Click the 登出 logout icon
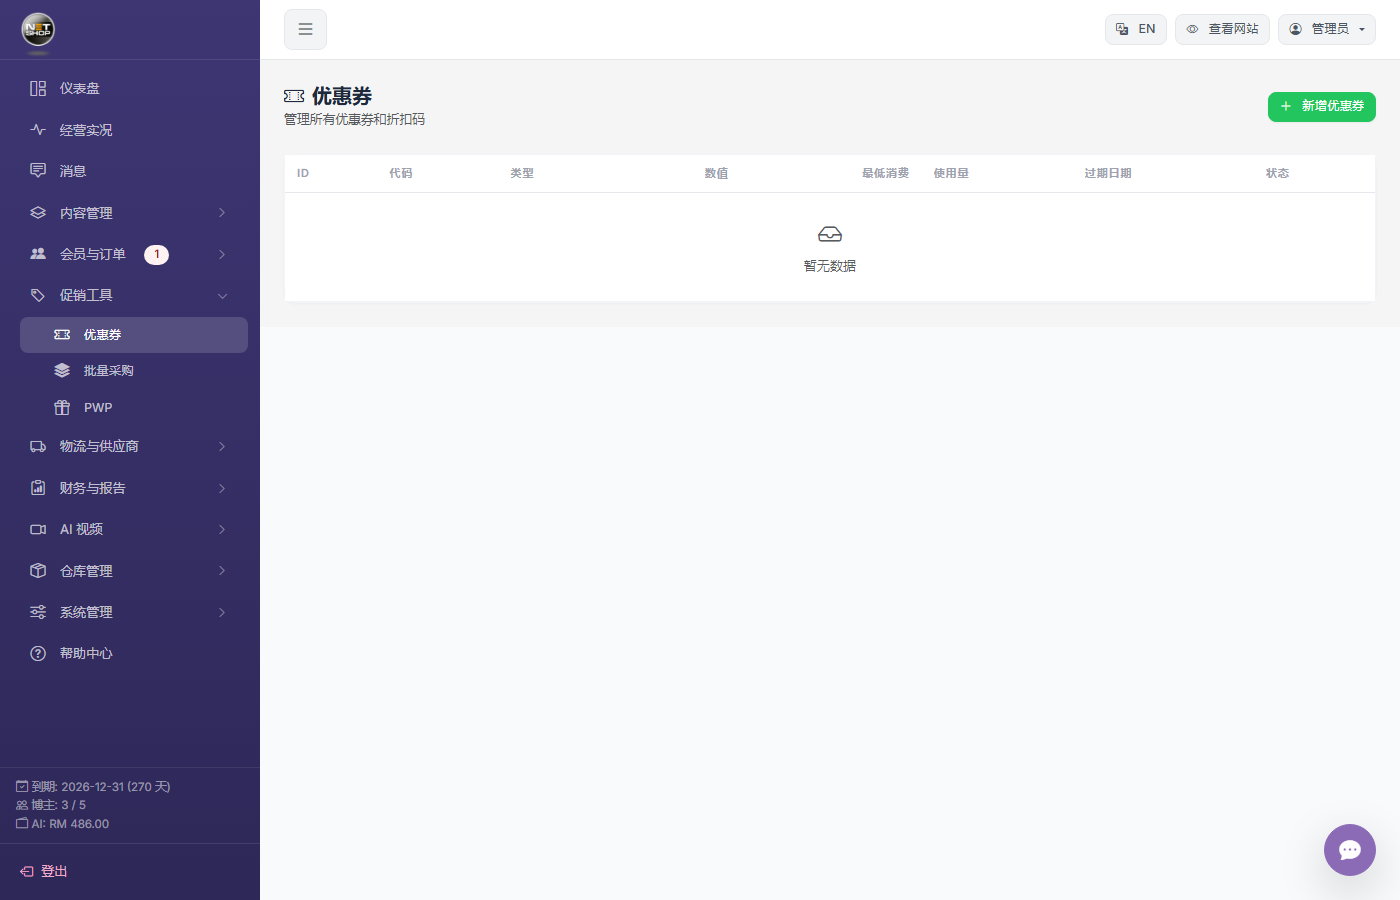Image resolution: width=1400 pixels, height=900 pixels. click(x=27, y=872)
